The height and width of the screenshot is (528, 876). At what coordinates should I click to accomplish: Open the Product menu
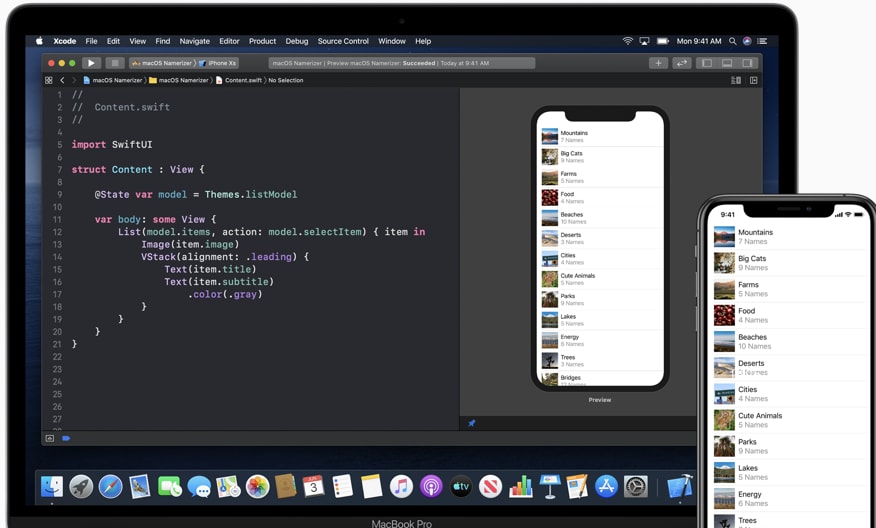click(262, 41)
